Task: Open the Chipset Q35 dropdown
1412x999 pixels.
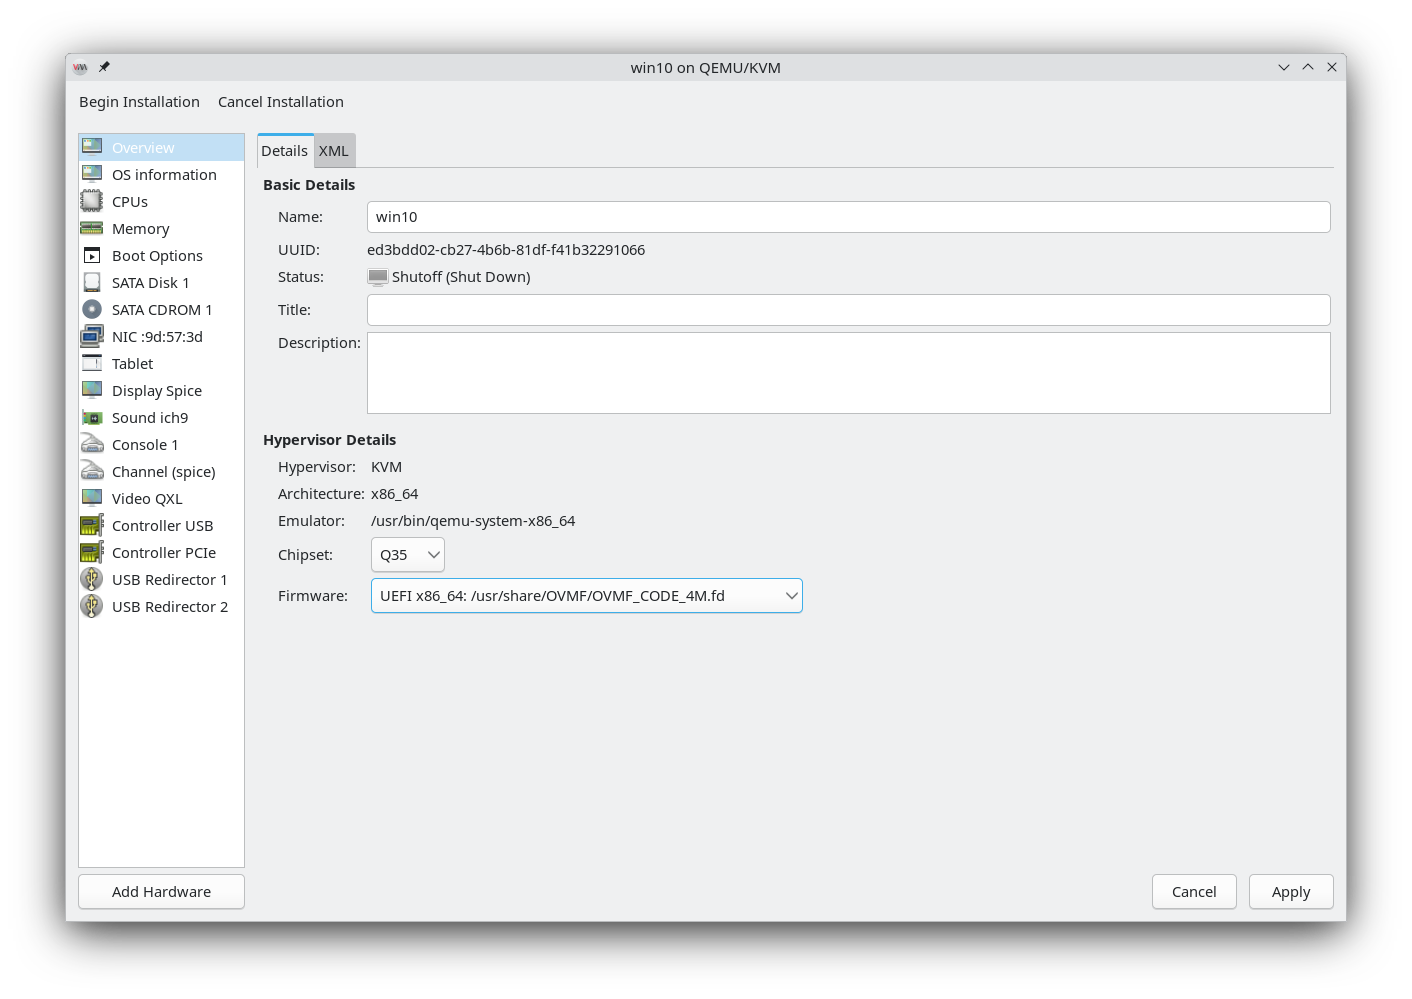Action: pos(407,555)
